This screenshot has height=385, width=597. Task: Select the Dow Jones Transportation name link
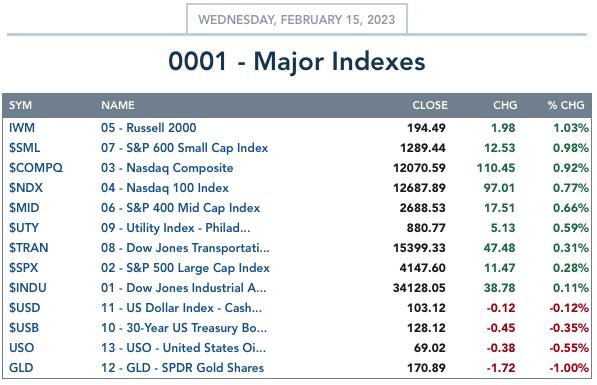(x=185, y=248)
